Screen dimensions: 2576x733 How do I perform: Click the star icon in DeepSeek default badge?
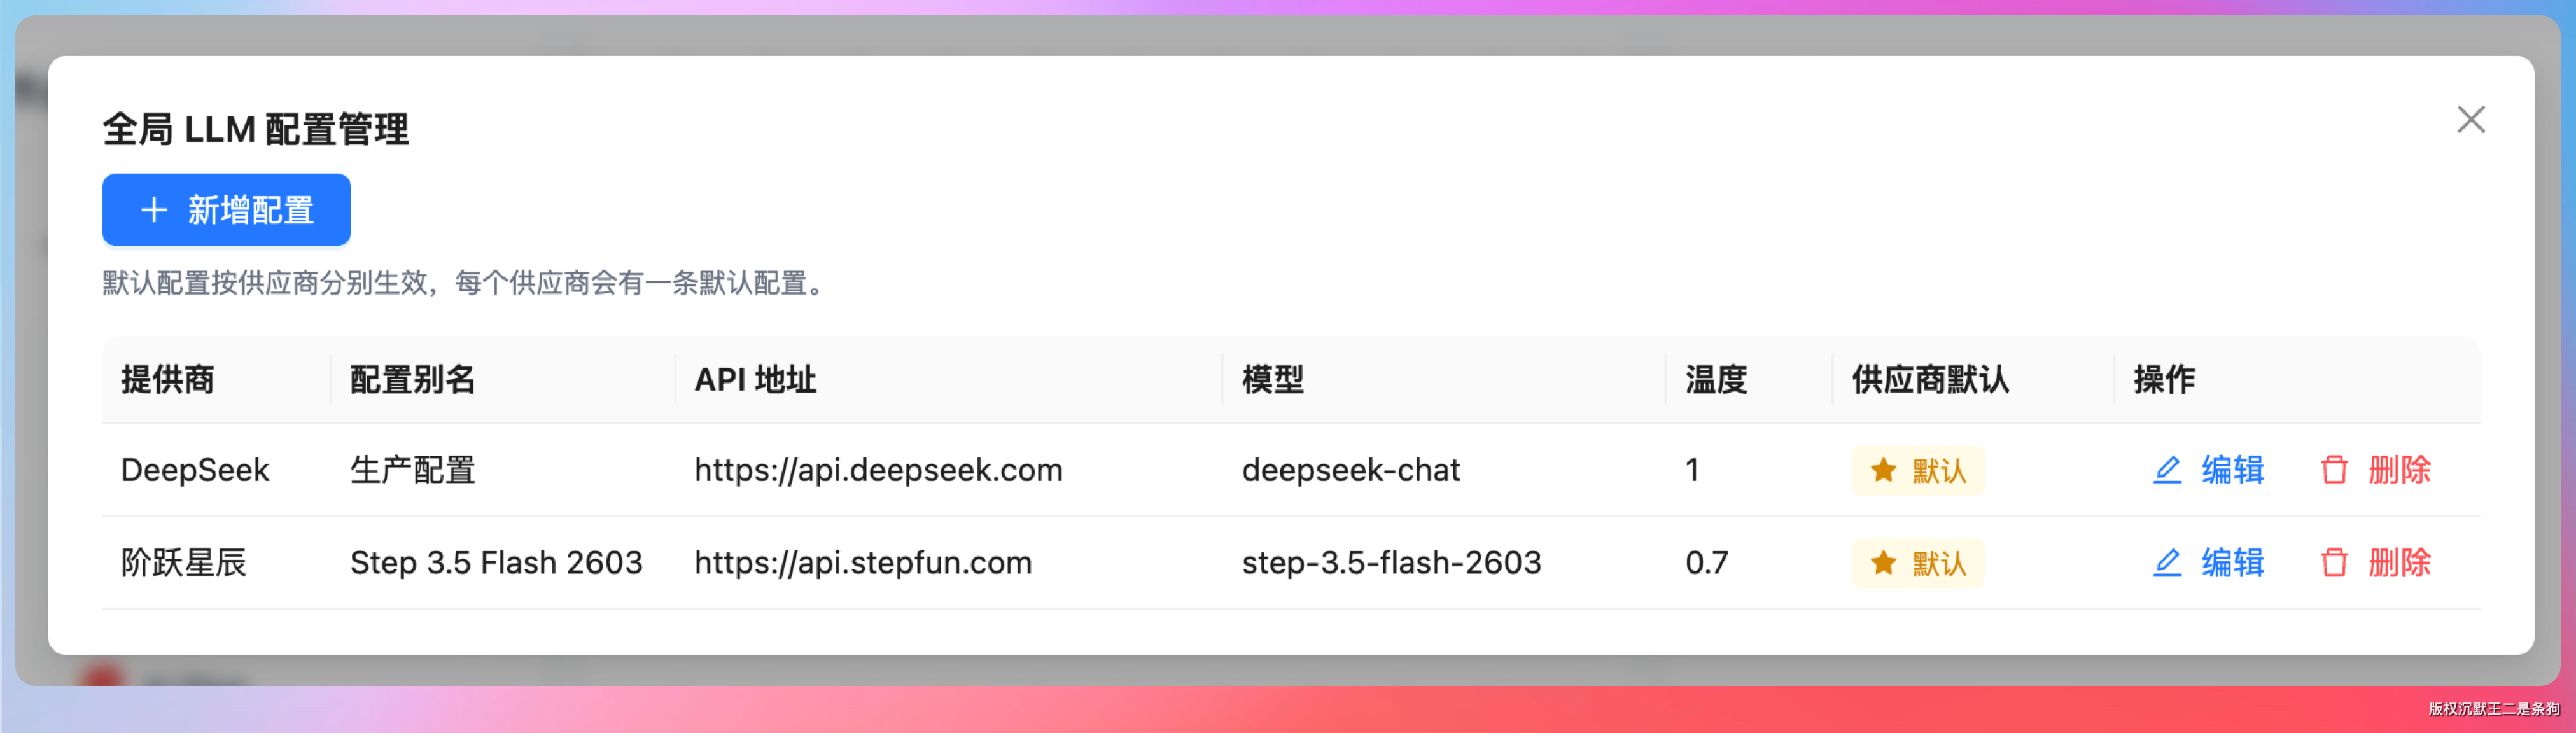[x=1883, y=470]
